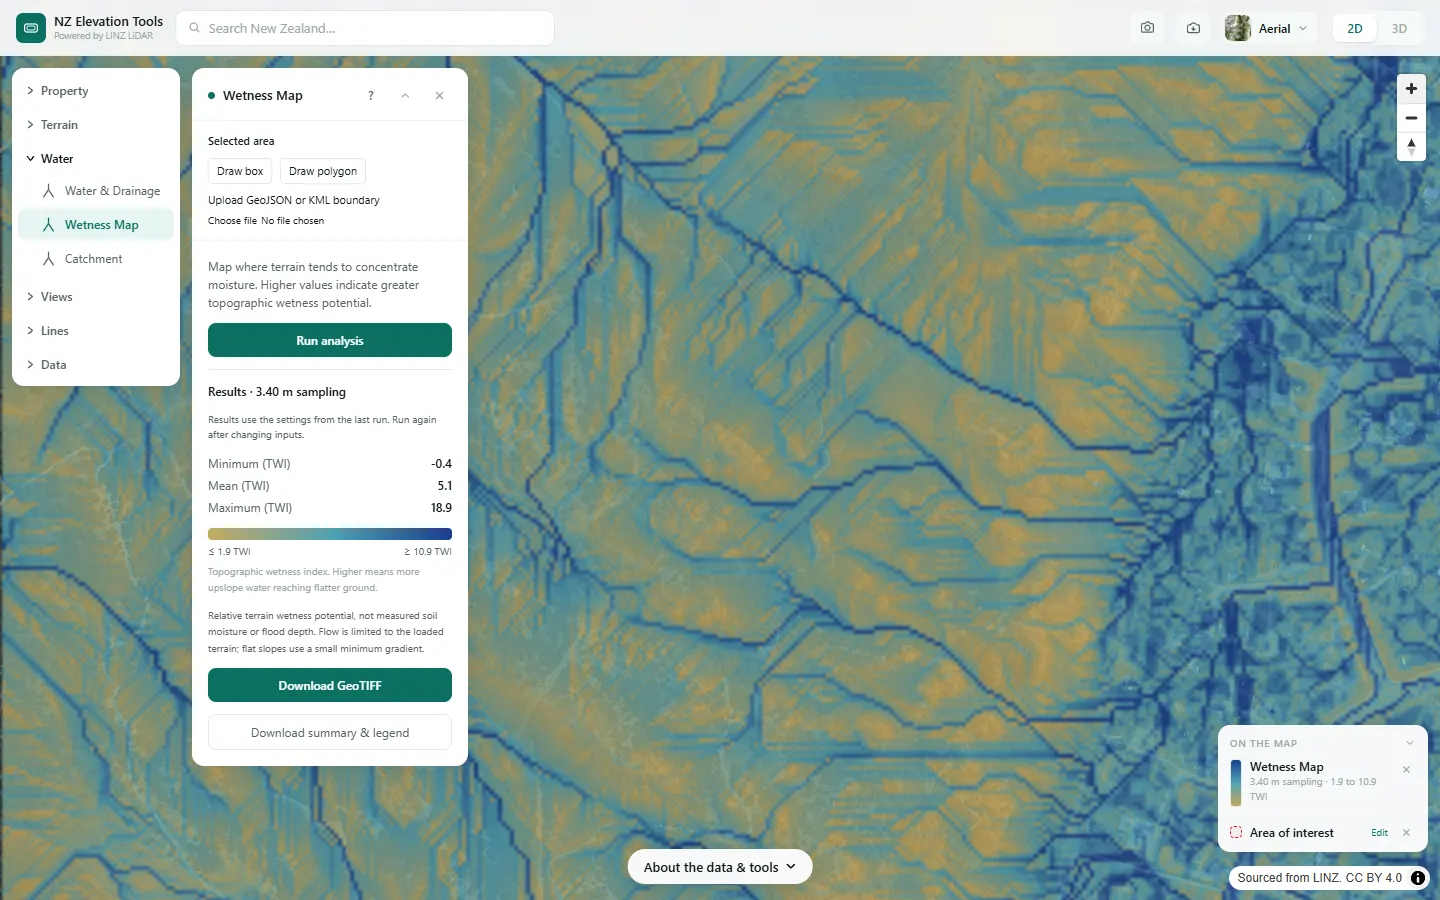Viewport: 1440px width, 900px height.
Task: Click the second camera export icon
Action: [x=1193, y=28]
